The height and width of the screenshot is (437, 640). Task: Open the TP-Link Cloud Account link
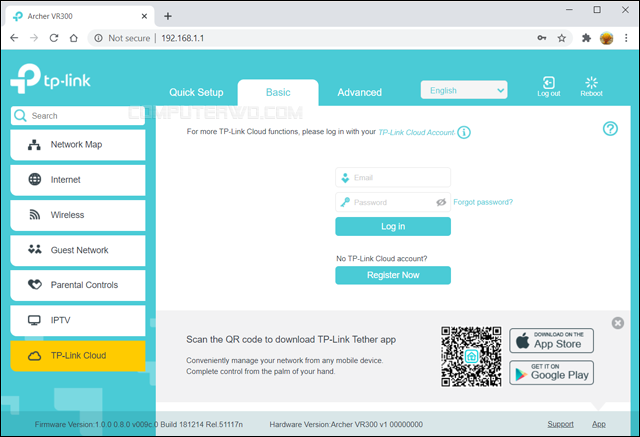coord(416,132)
